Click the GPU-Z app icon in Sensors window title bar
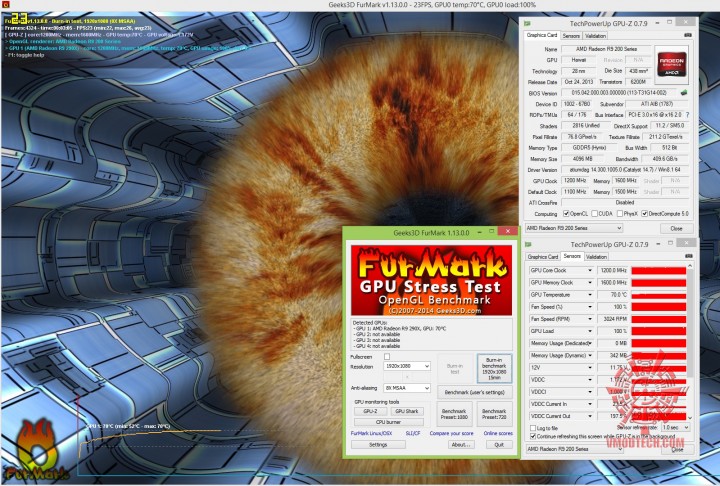This screenshot has height=486, width=720. pyautogui.click(x=529, y=244)
